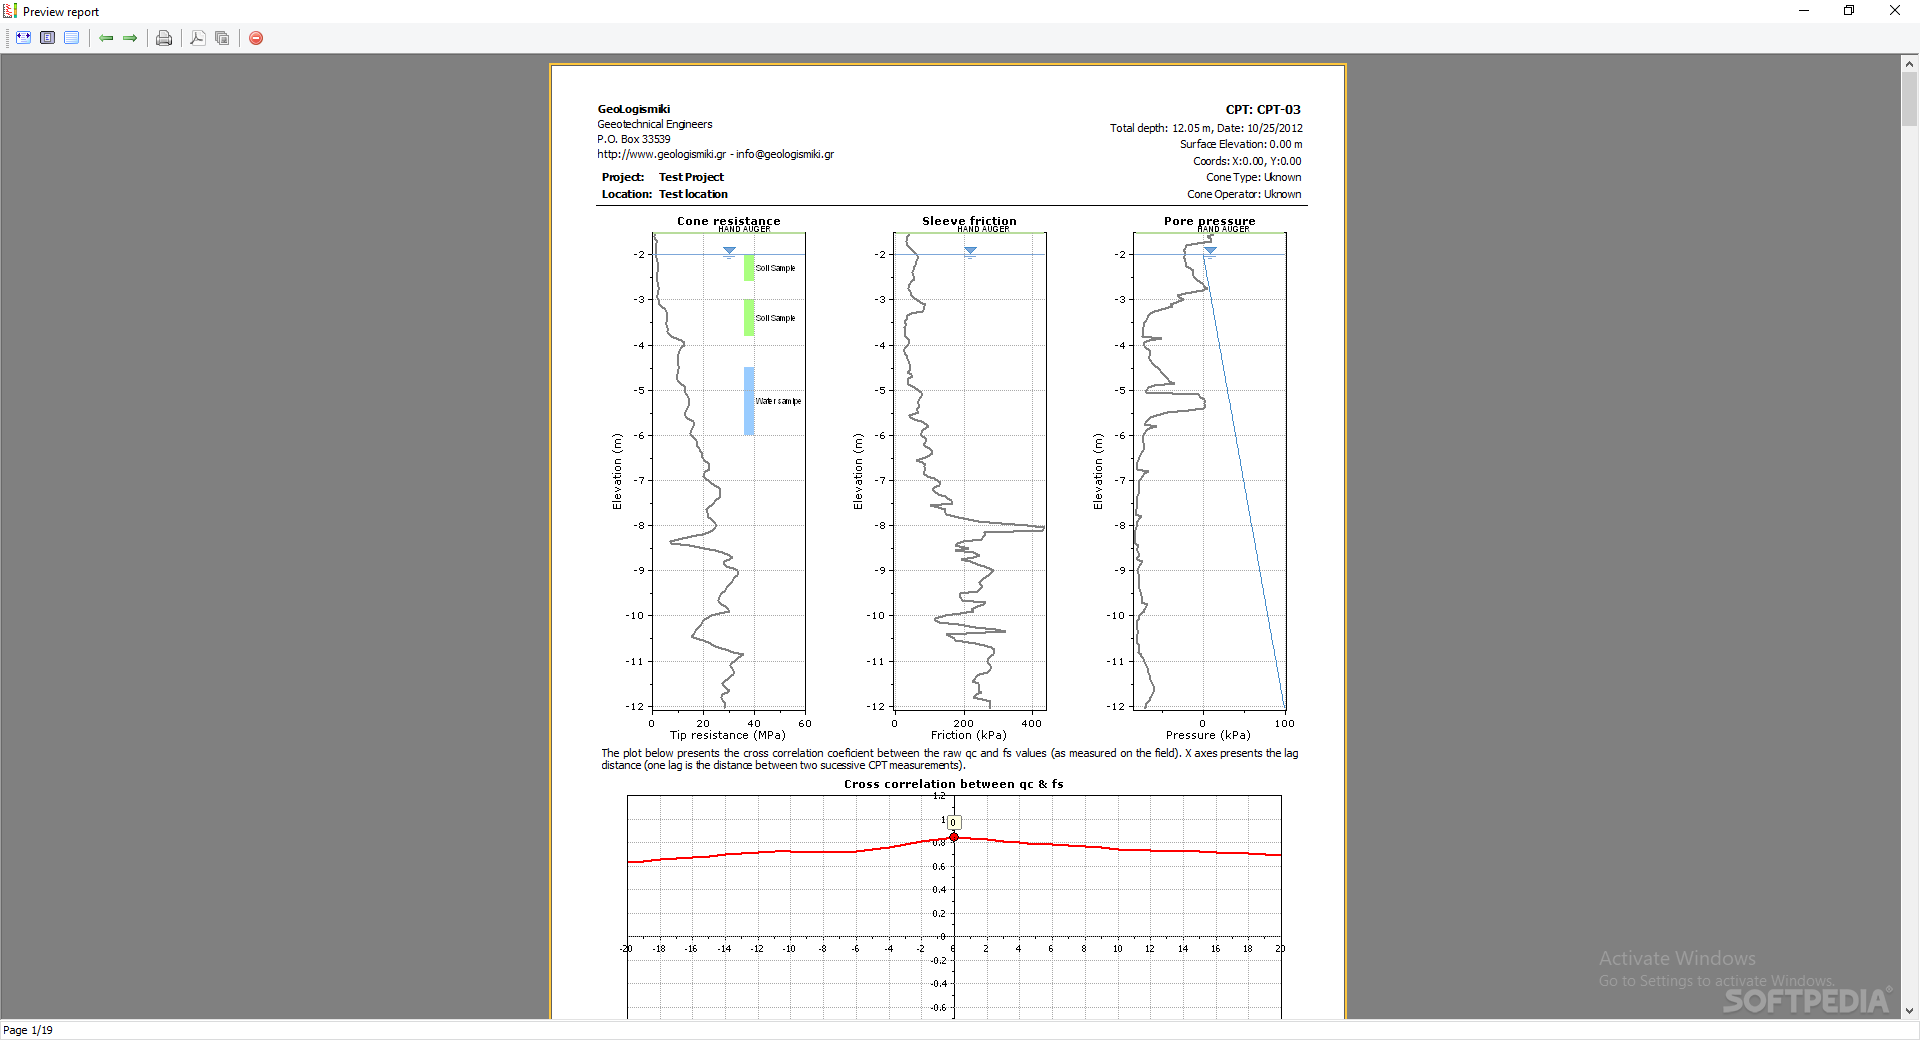1920x1040 pixels.
Task: Click the 'Page 1/19' status text
Action: tap(28, 1030)
